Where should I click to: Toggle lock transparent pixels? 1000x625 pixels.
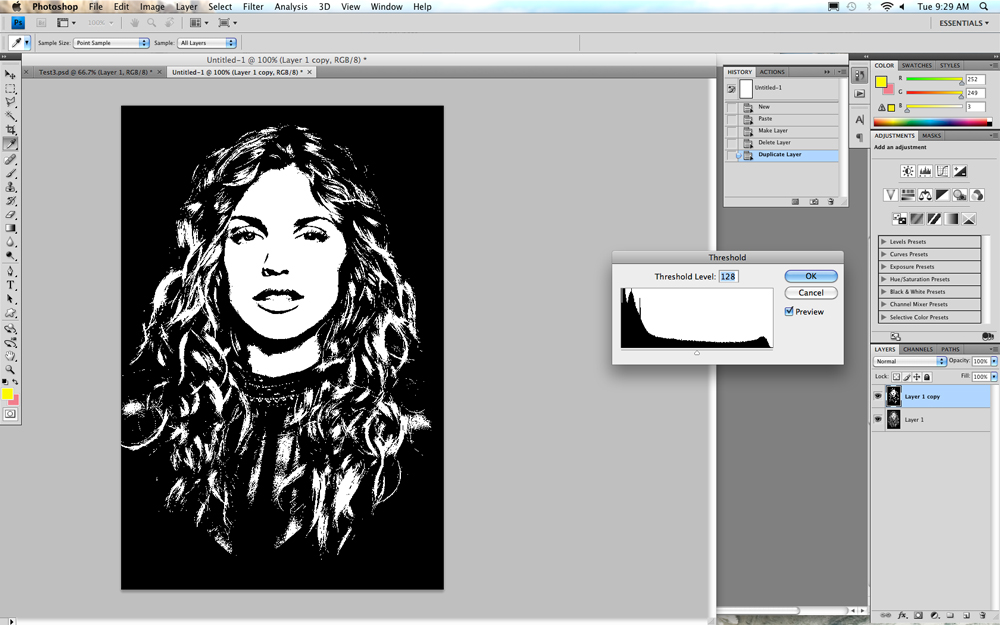pos(896,377)
